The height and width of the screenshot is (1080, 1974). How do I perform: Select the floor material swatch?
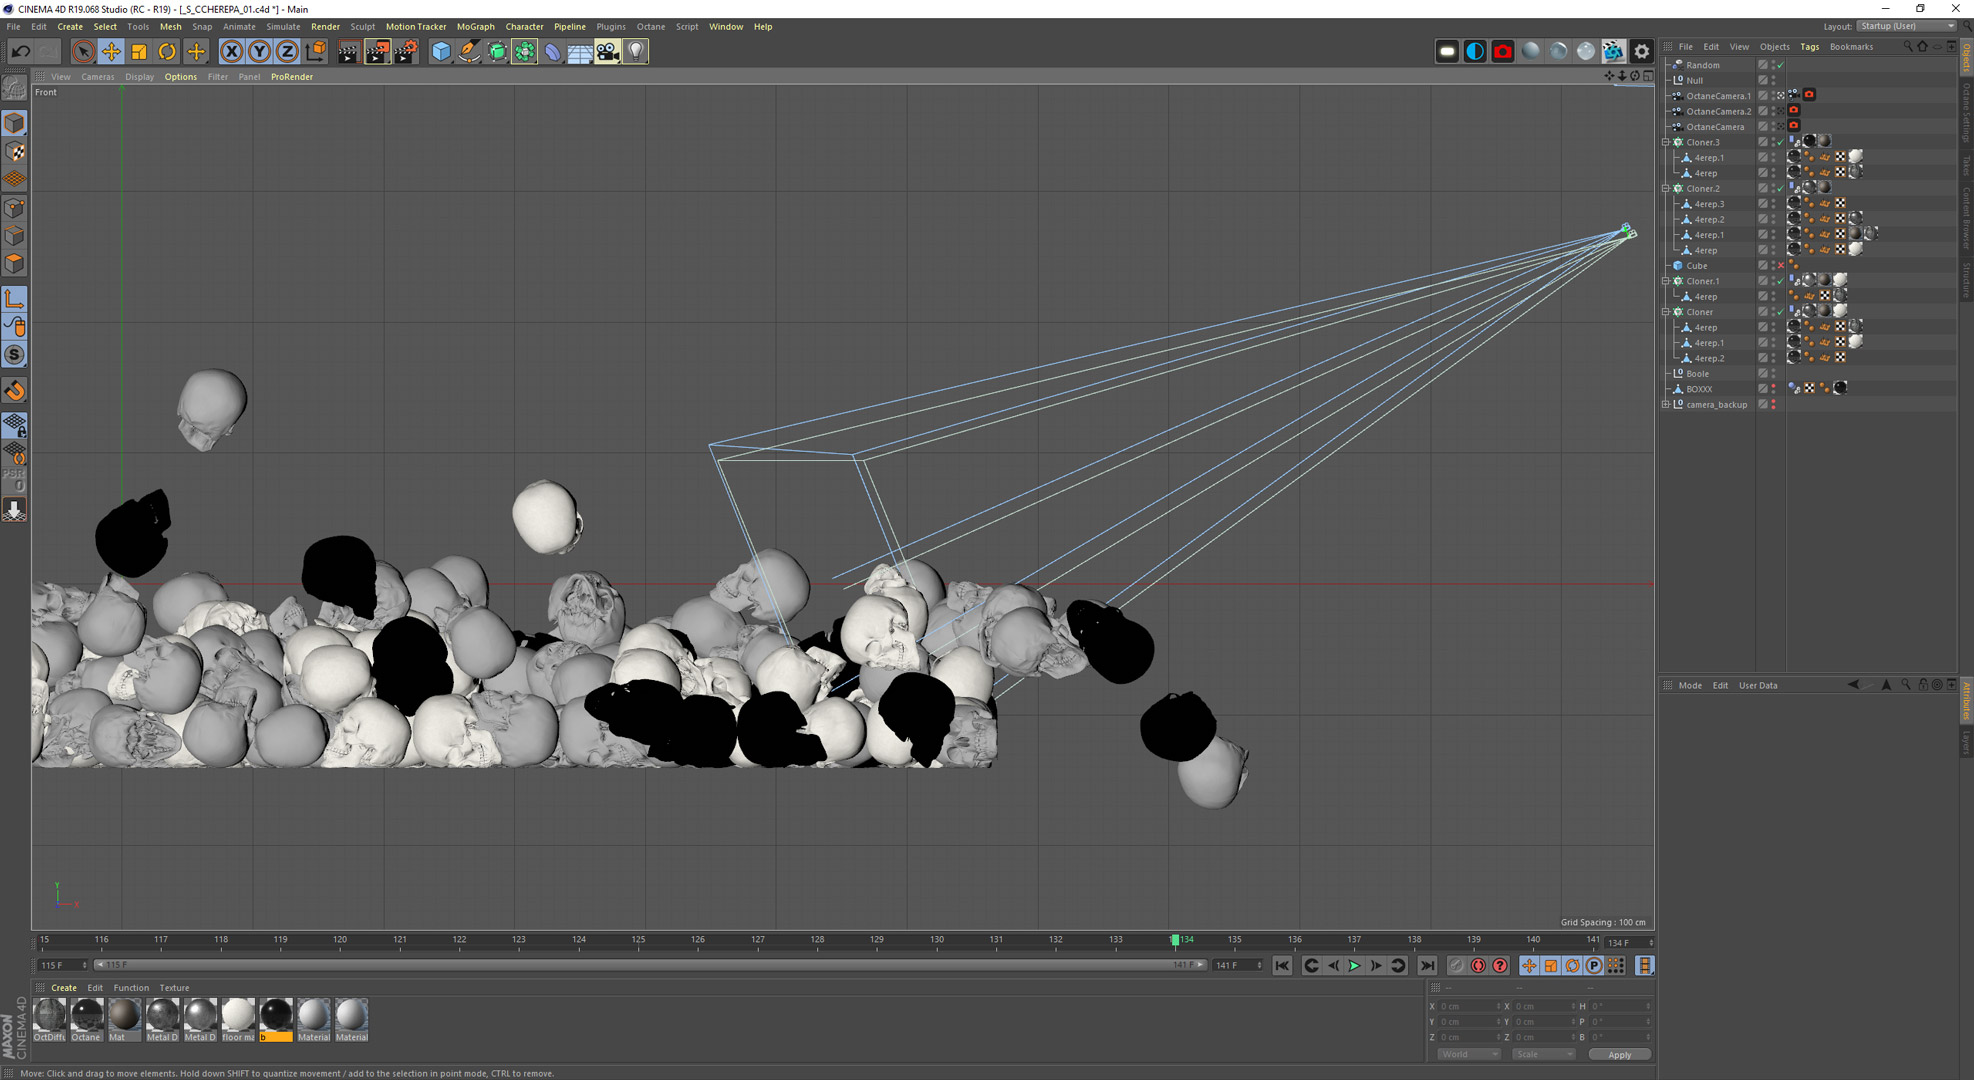click(238, 1016)
